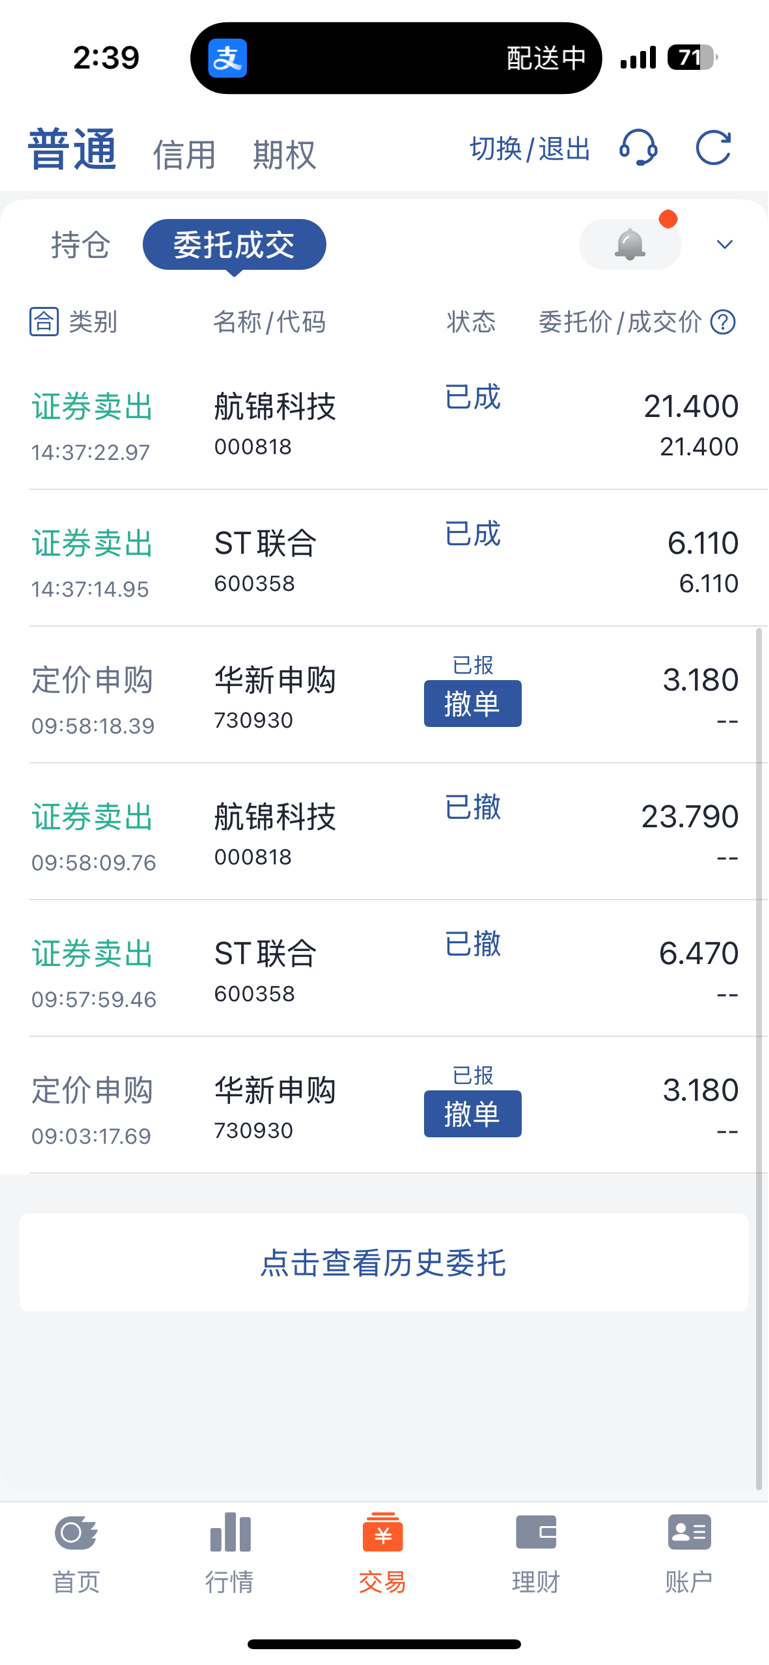Open the 首页 home tab icon

(x=76, y=1532)
